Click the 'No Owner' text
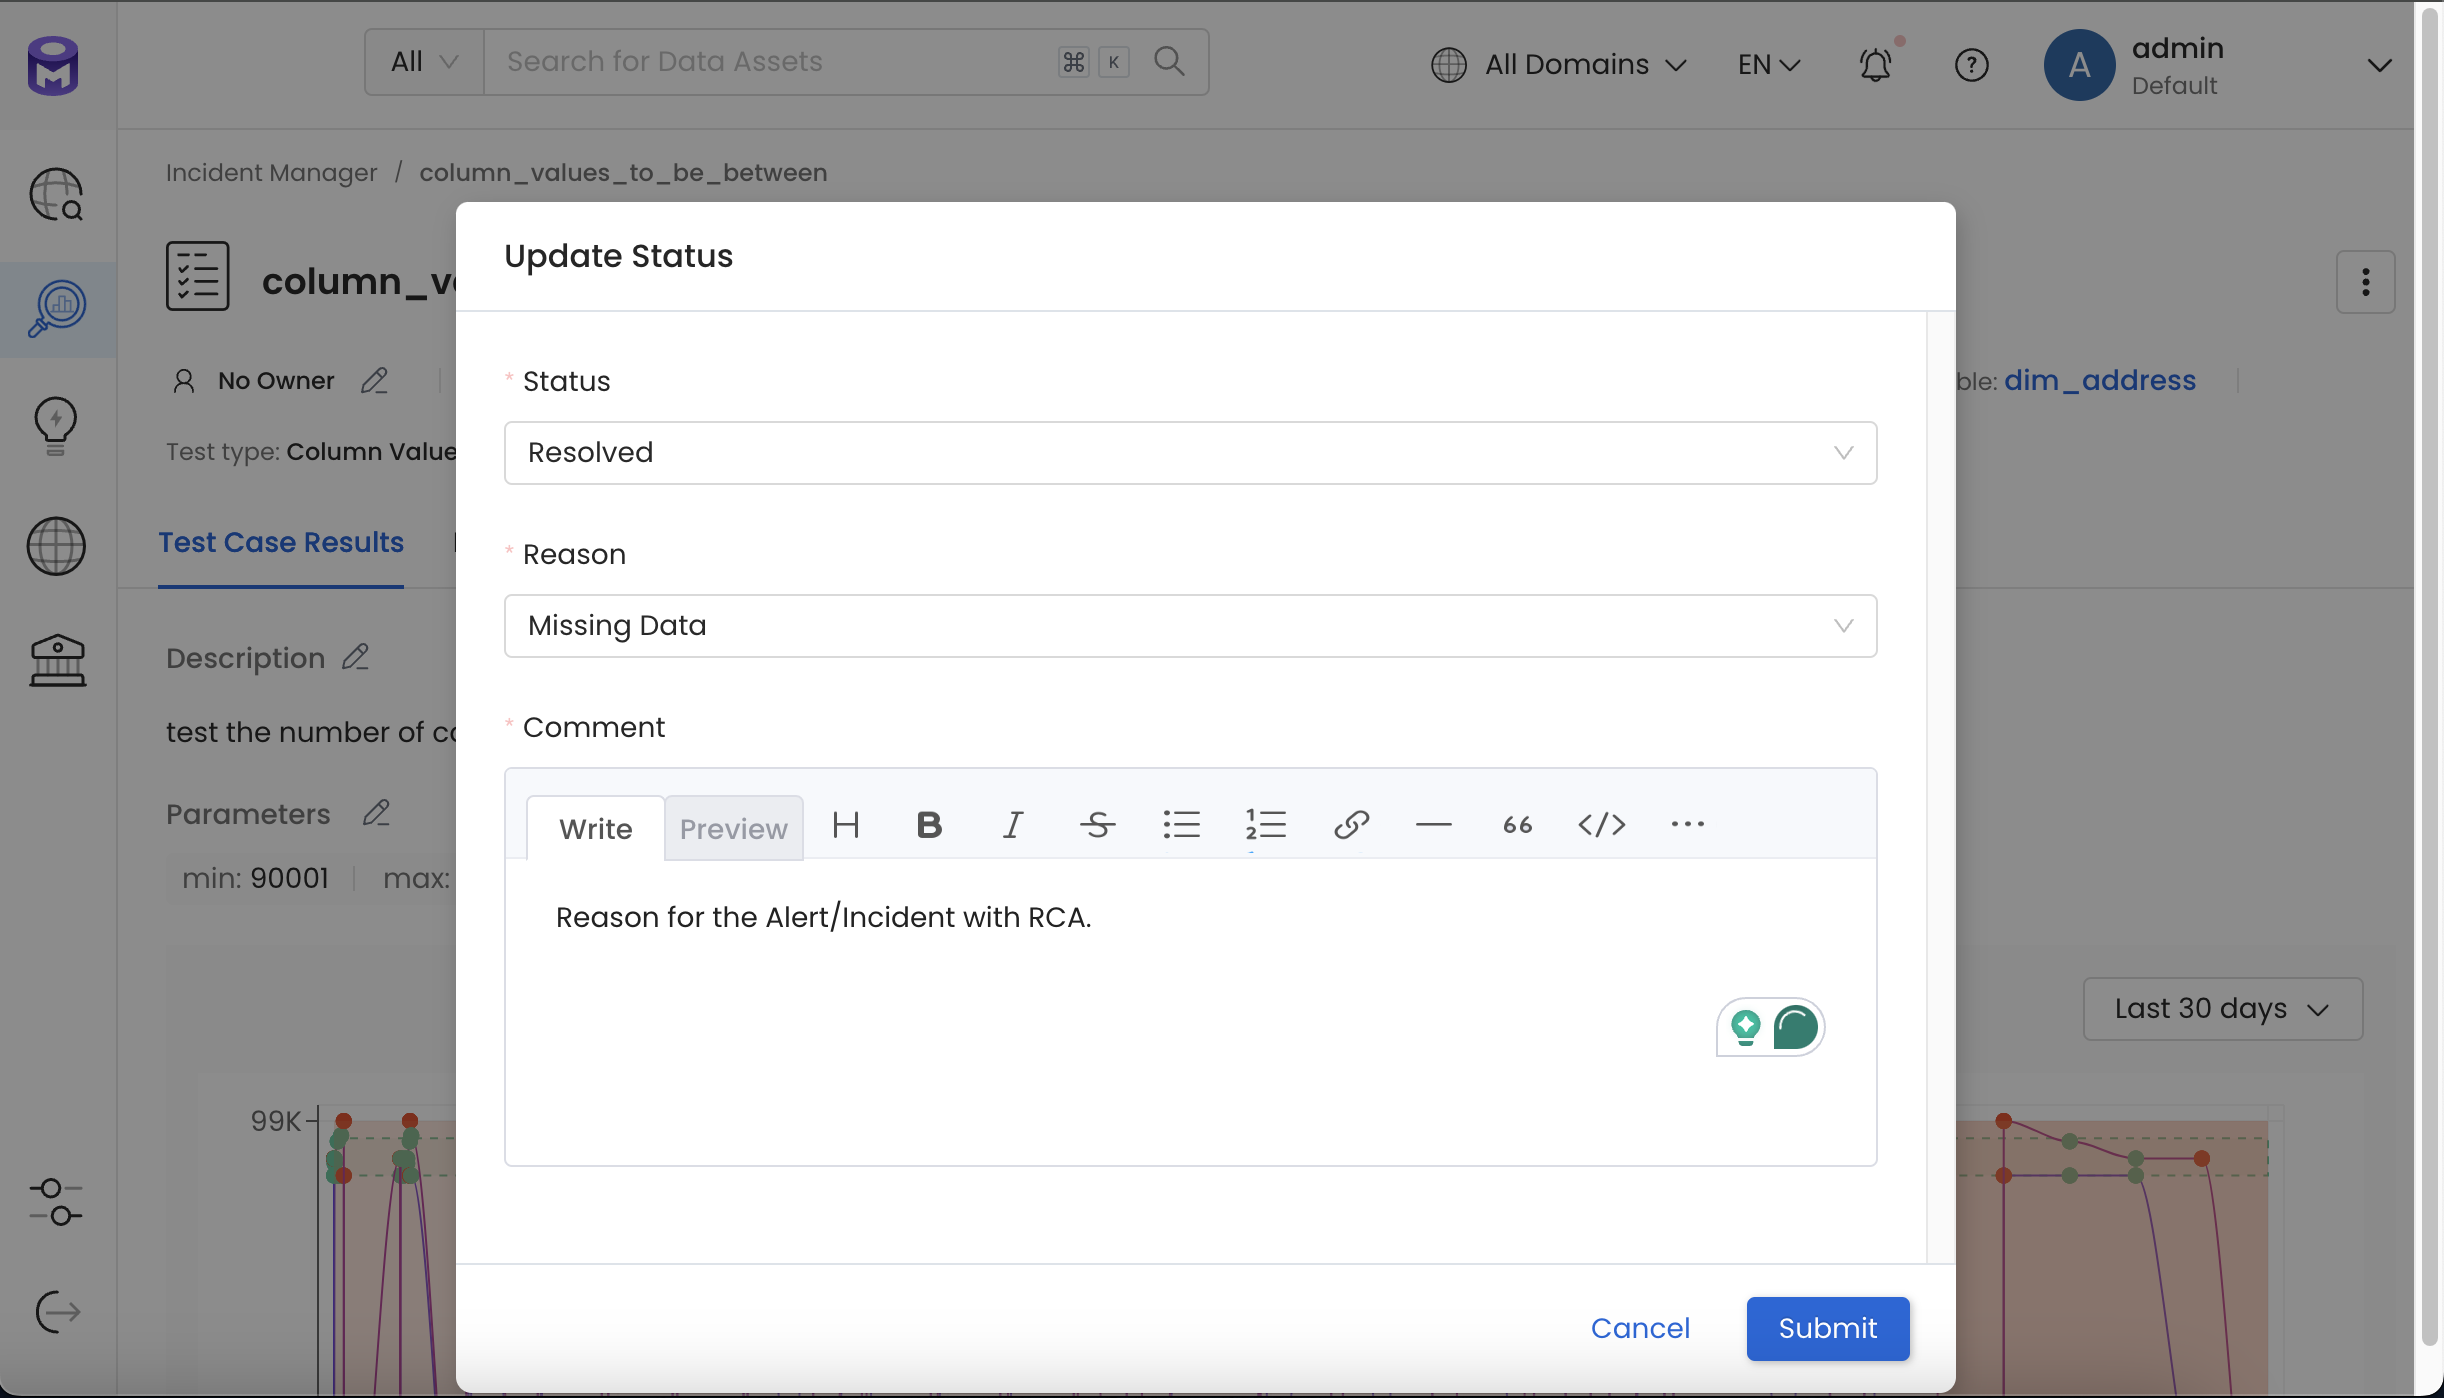2444x1398 pixels. [276, 381]
